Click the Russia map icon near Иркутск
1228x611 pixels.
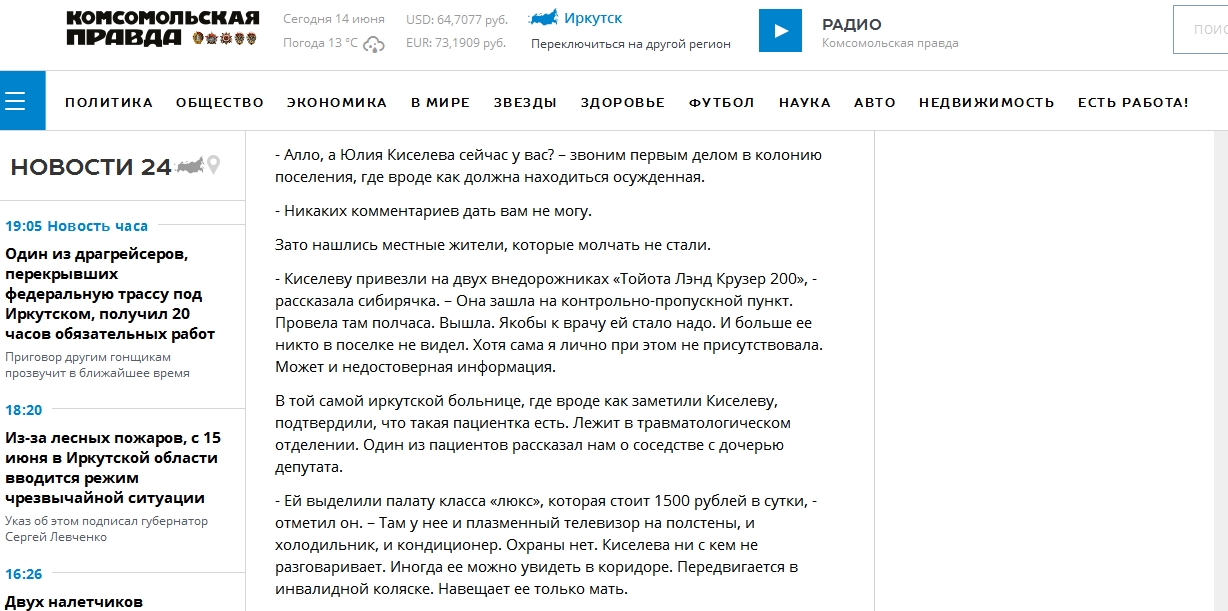coord(543,18)
